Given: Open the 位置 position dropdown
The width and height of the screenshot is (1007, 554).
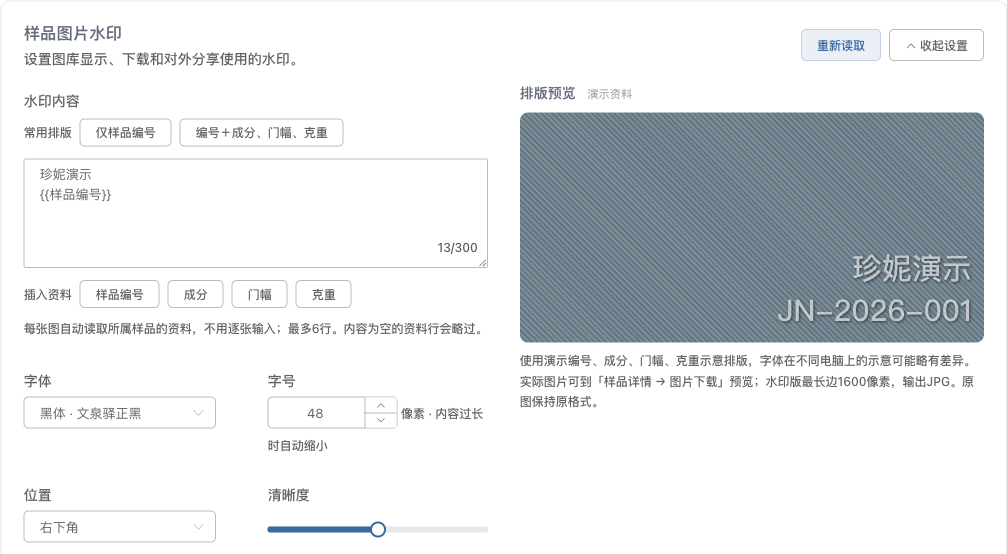Looking at the screenshot, I should 119,527.
